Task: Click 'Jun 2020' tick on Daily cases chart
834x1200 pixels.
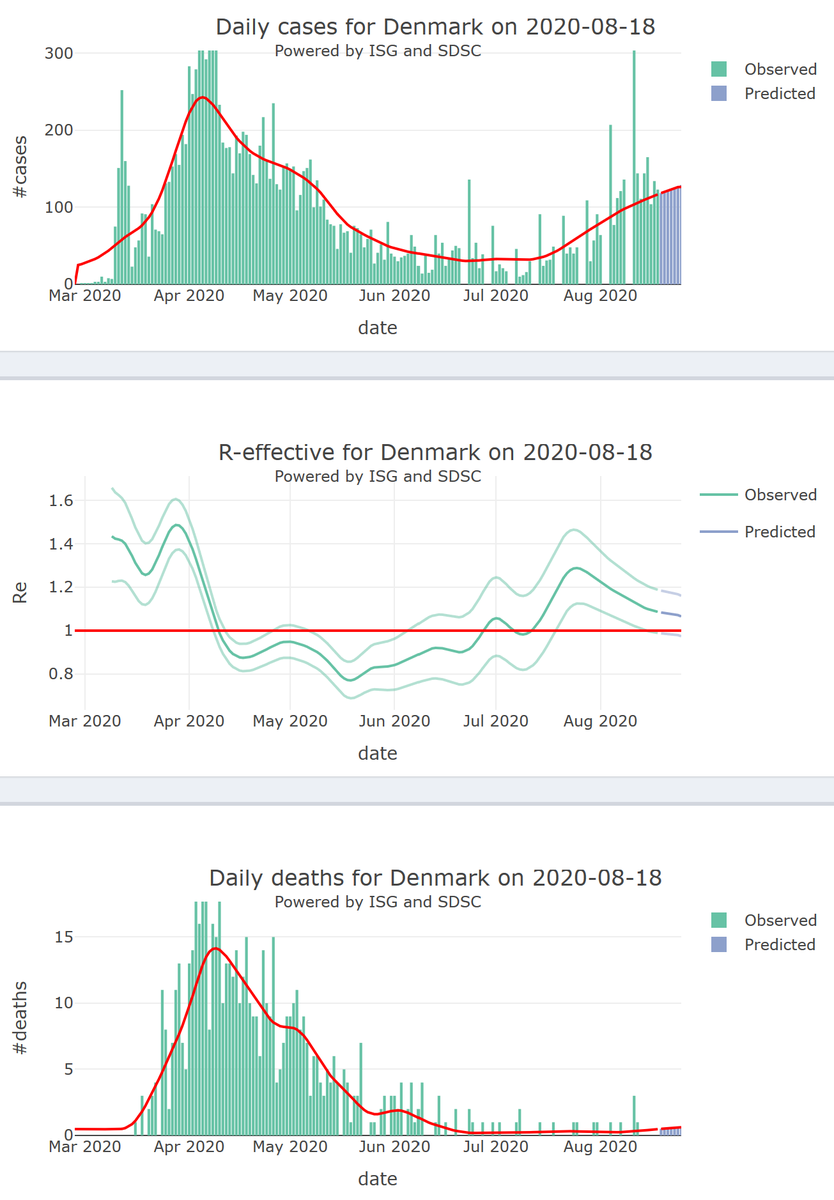Action: pyautogui.click(x=394, y=296)
